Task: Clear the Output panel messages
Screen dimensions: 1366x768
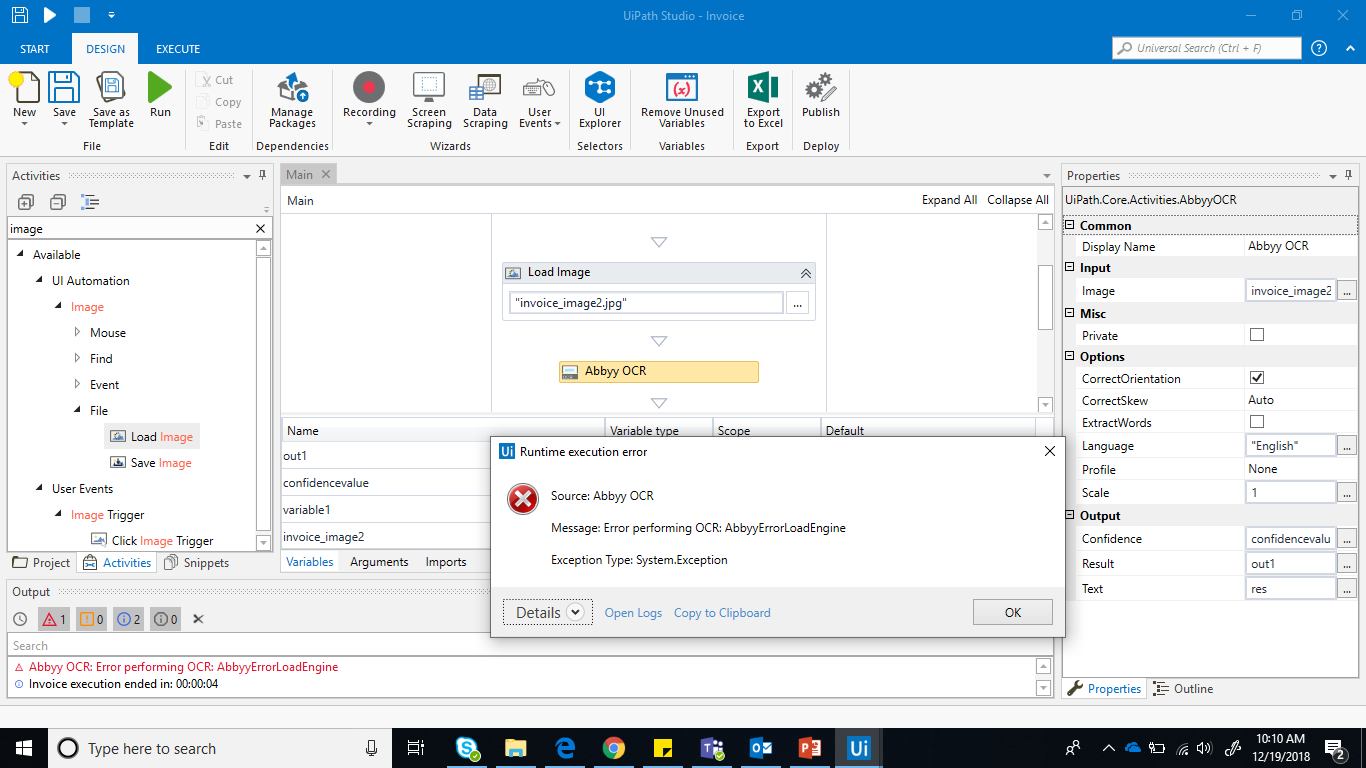Action: point(198,619)
